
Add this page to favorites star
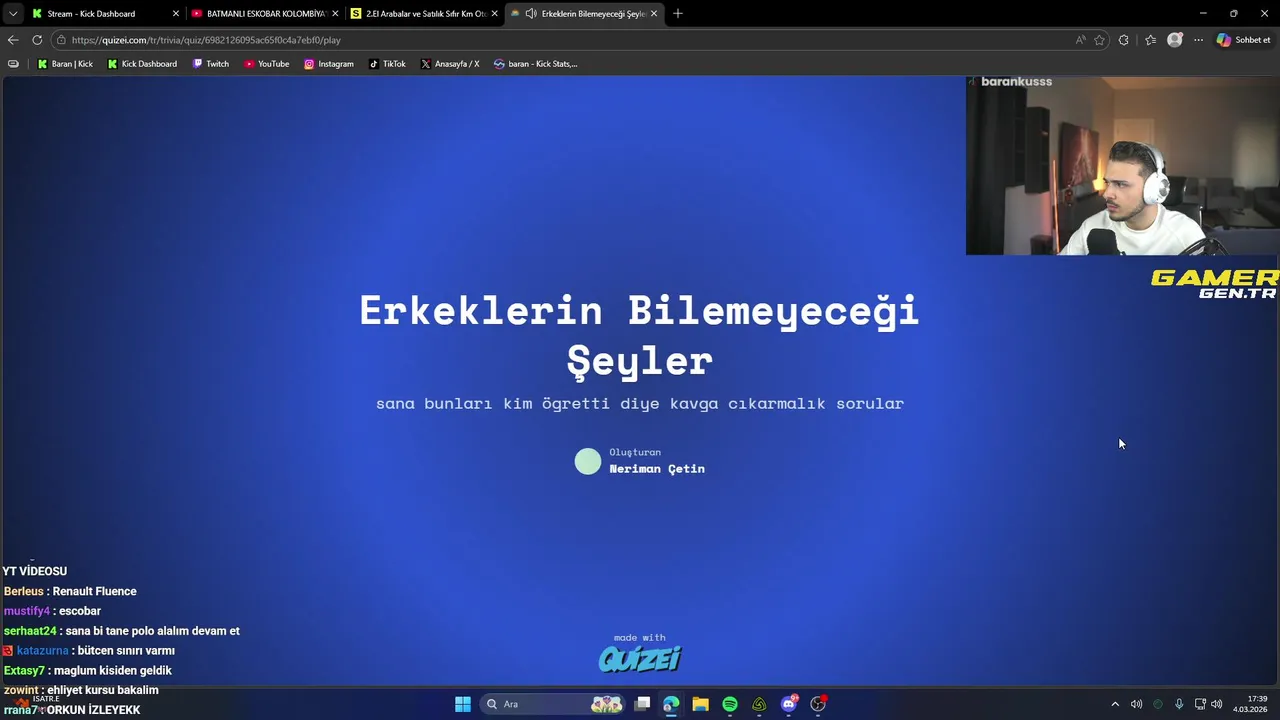[1099, 40]
